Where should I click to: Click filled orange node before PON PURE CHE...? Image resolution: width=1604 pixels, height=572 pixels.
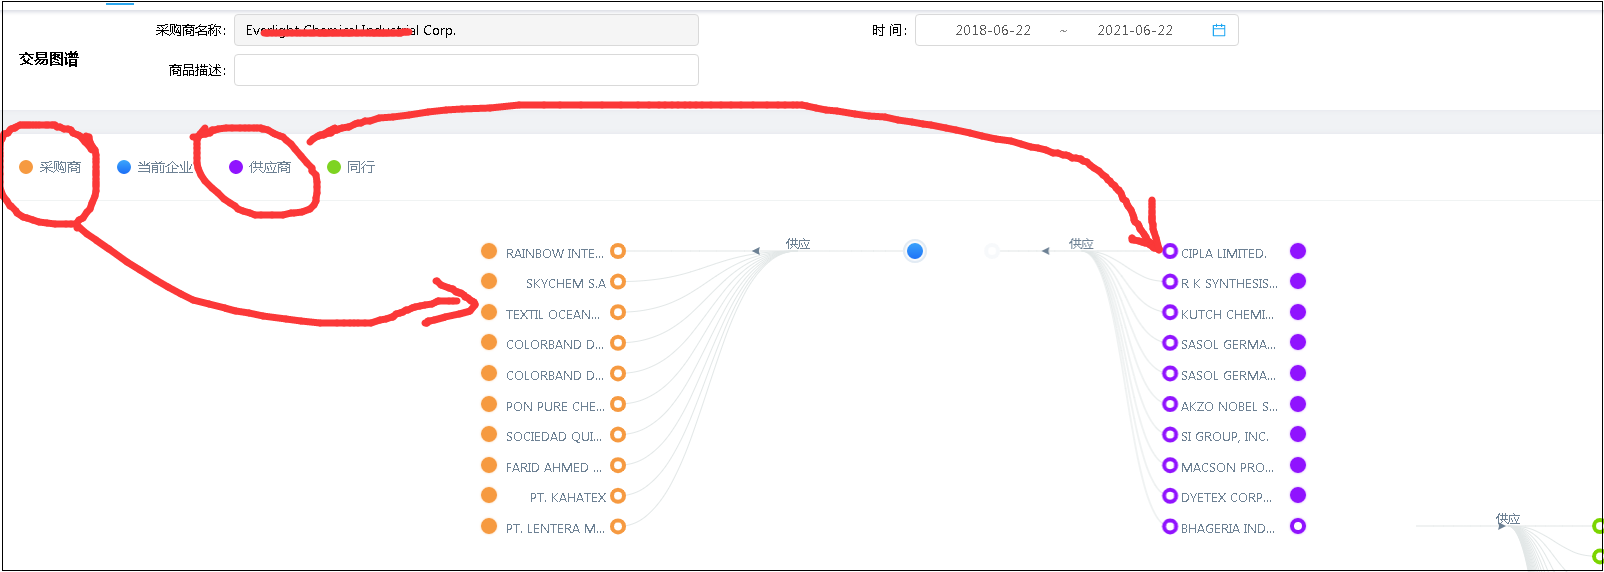[x=489, y=404]
